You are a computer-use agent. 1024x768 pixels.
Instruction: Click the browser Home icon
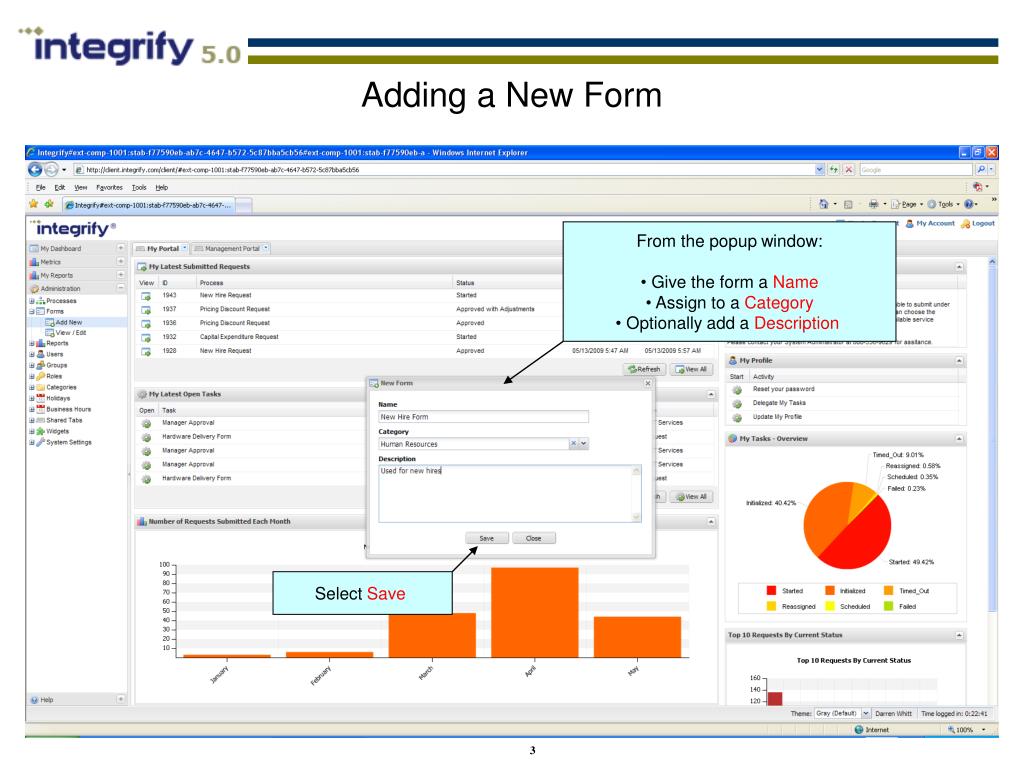click(x=824, y=204)
